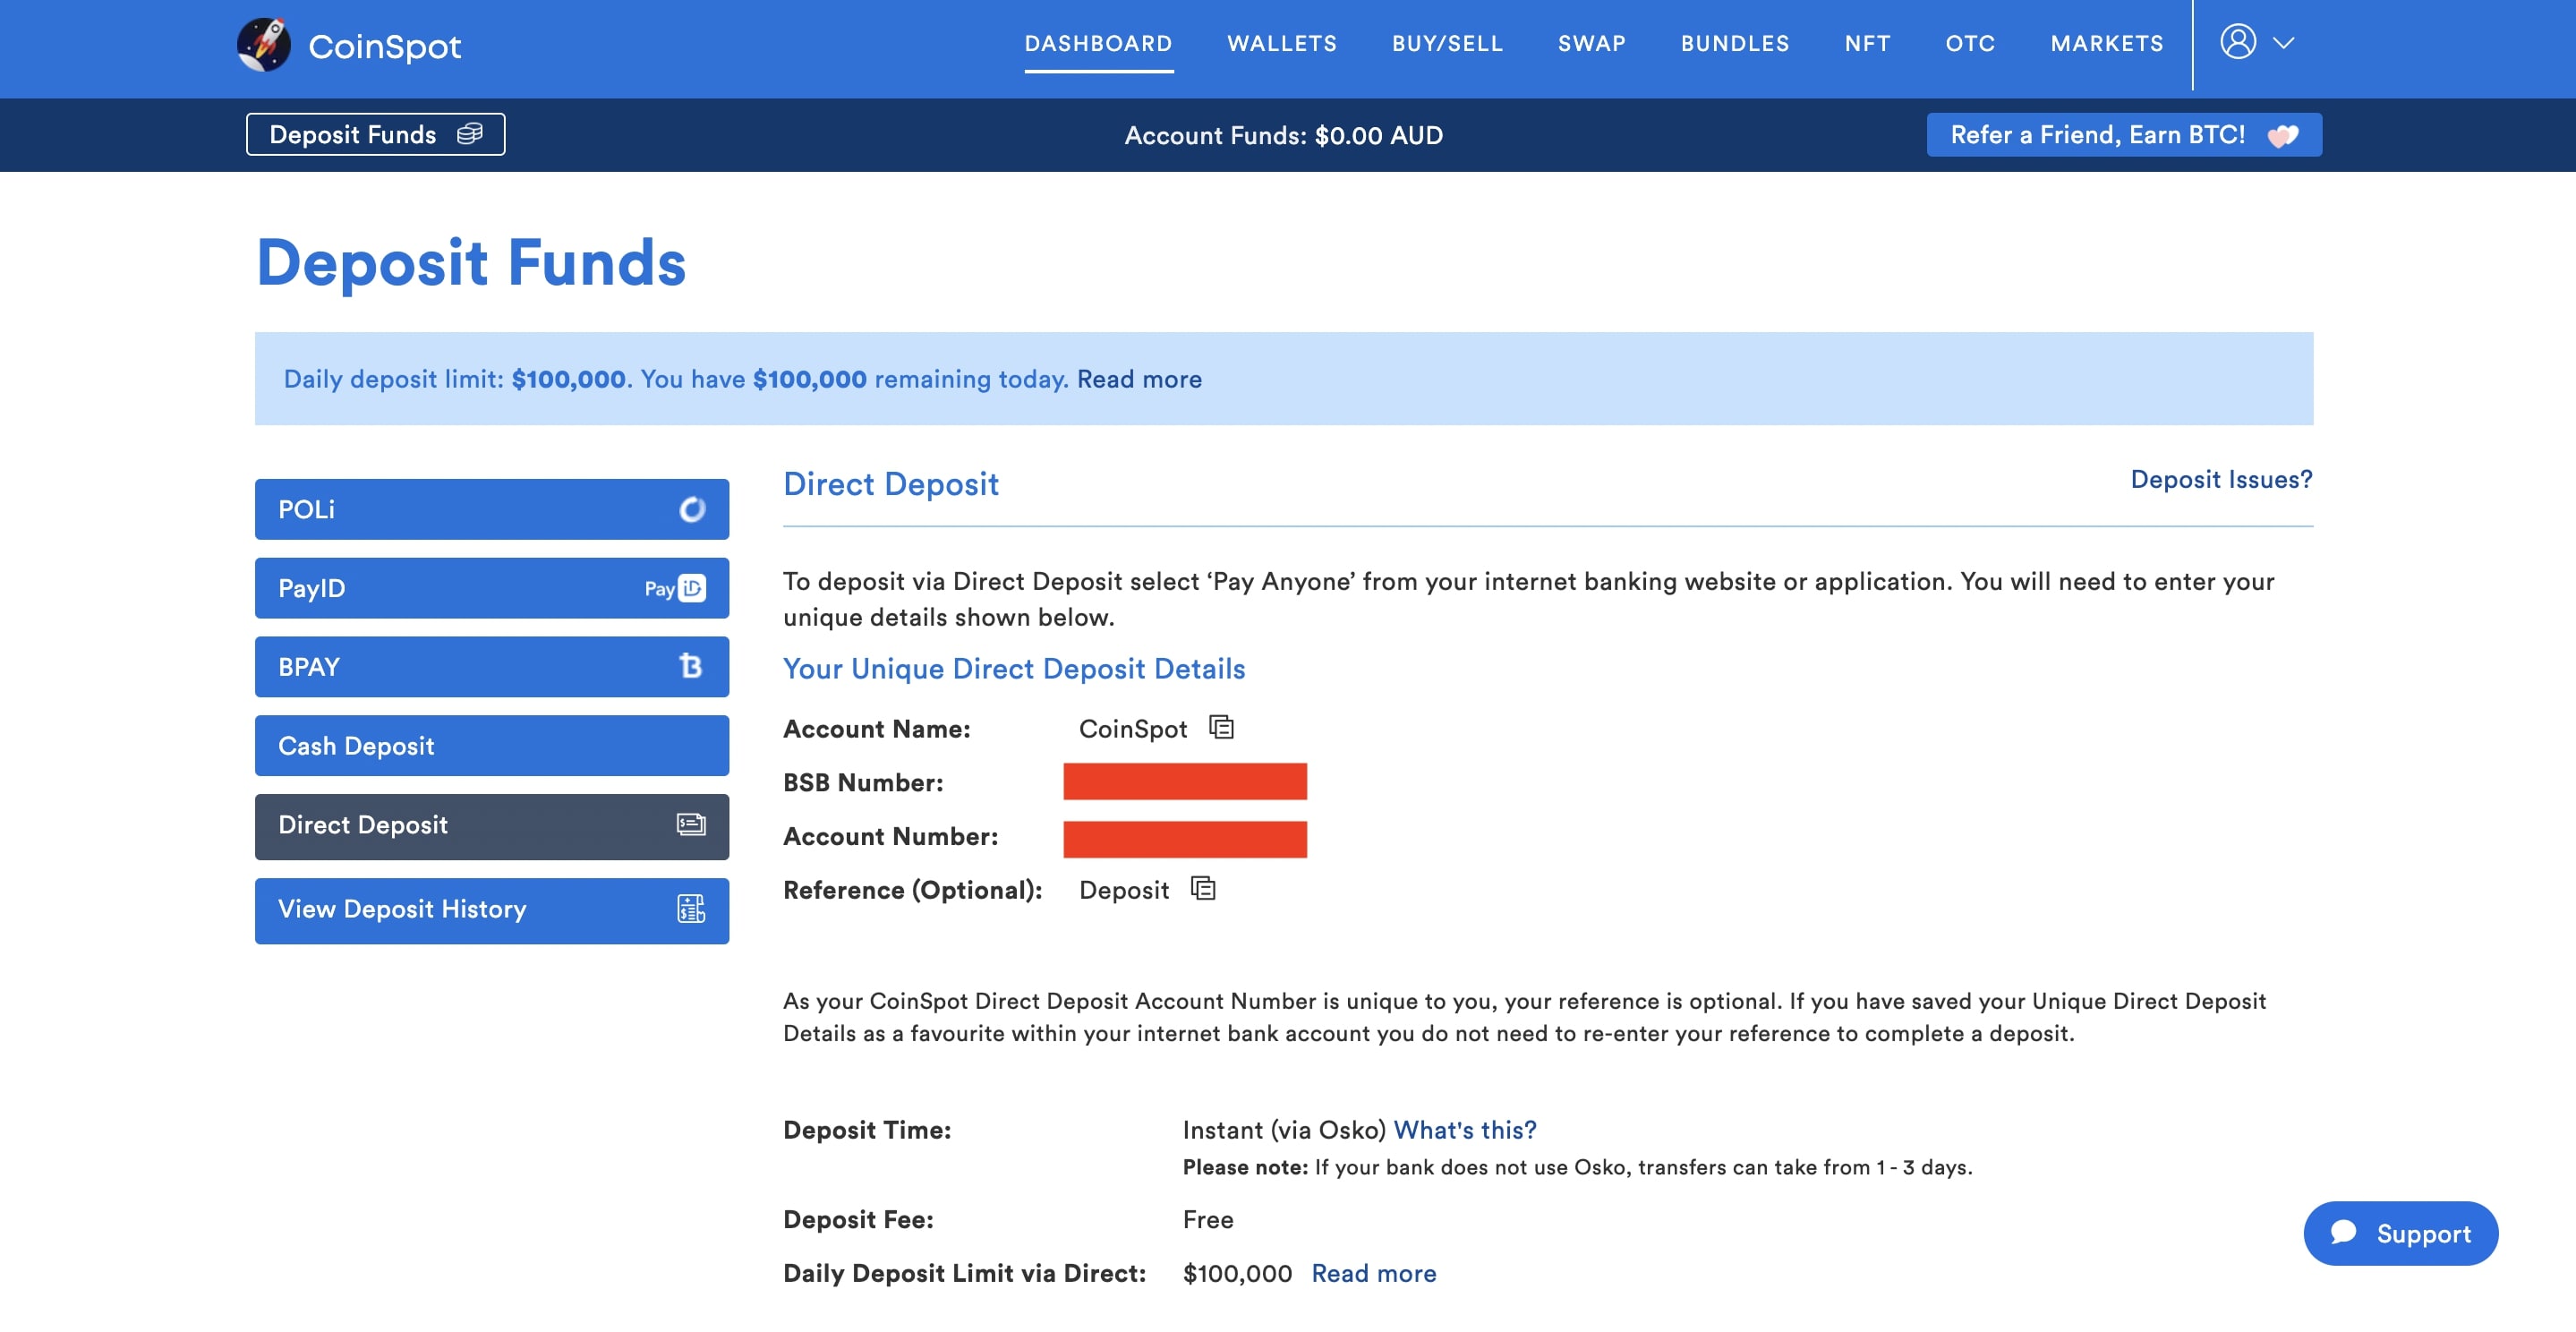This screenshot has width=2576, height=1332.
Task: Click the Account Funds: $0.00 AUD text
Action: [1284, 135]
